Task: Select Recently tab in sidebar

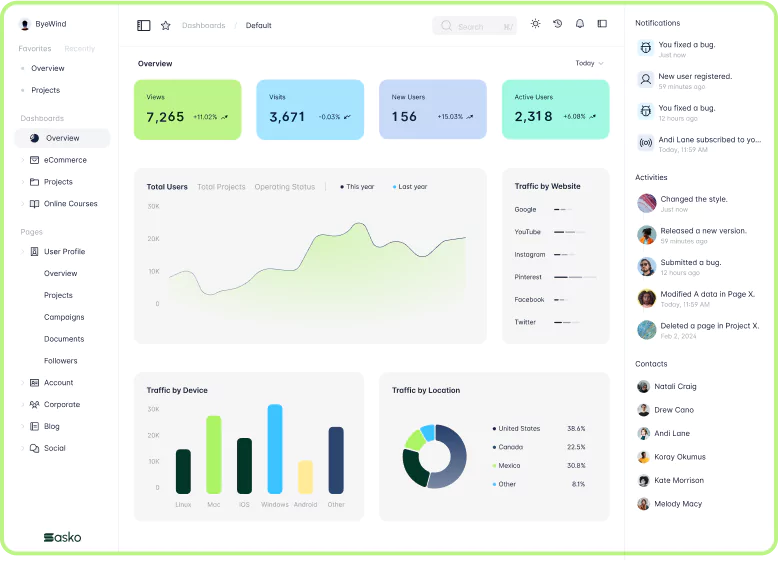Action: pos(80,48)
